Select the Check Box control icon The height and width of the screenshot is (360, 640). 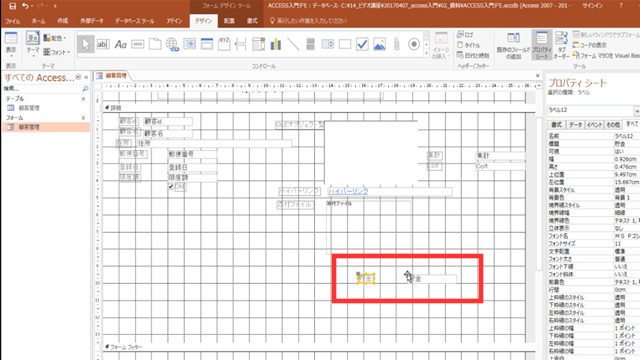pos(362,44)
